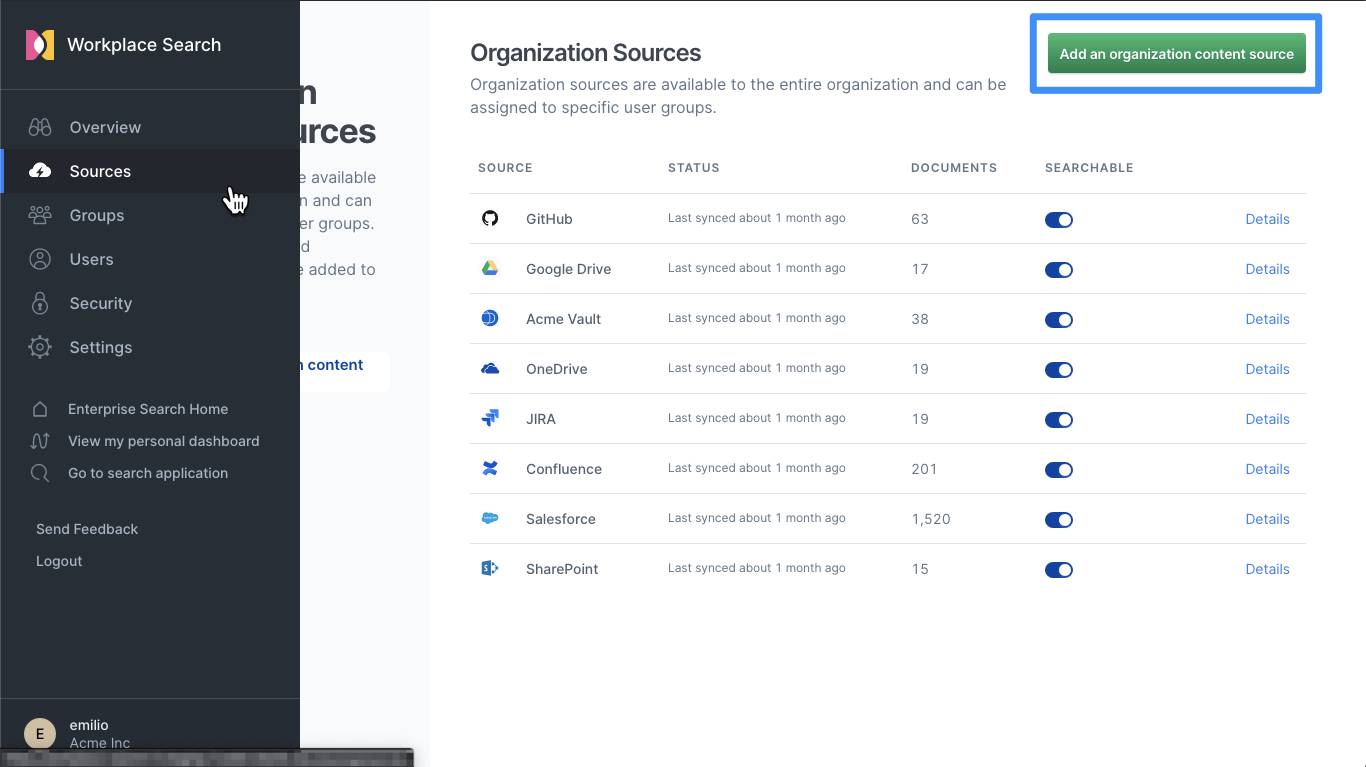1366x767 pixels.
Task: Click the Groups people icon
Action: coord(40,215)
